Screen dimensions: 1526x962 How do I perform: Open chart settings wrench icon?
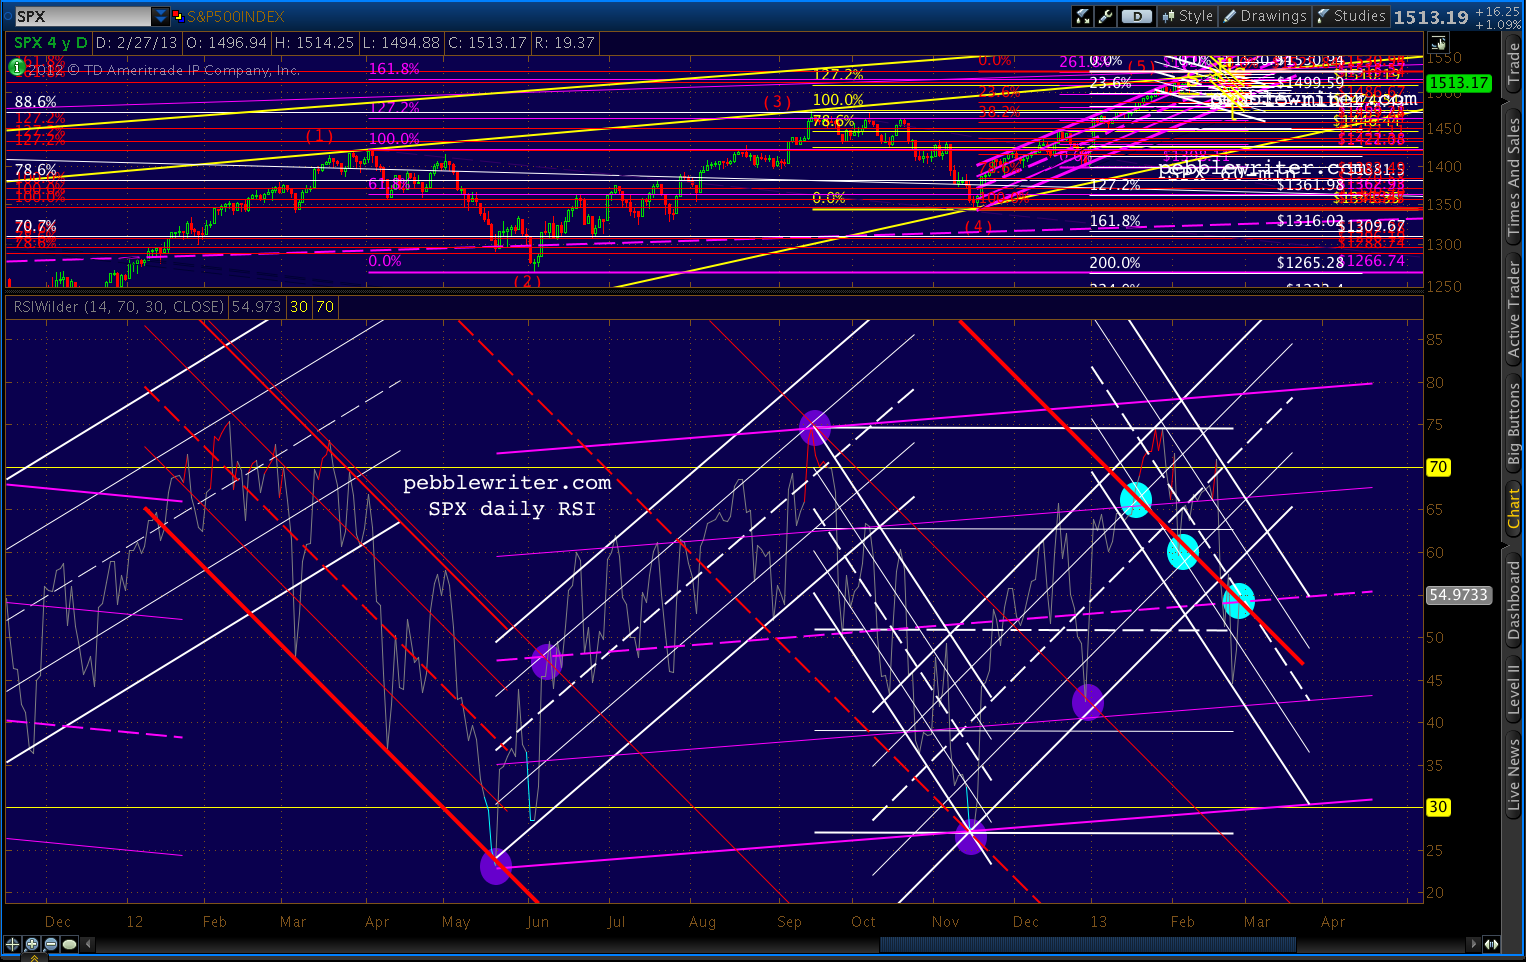1105,16
